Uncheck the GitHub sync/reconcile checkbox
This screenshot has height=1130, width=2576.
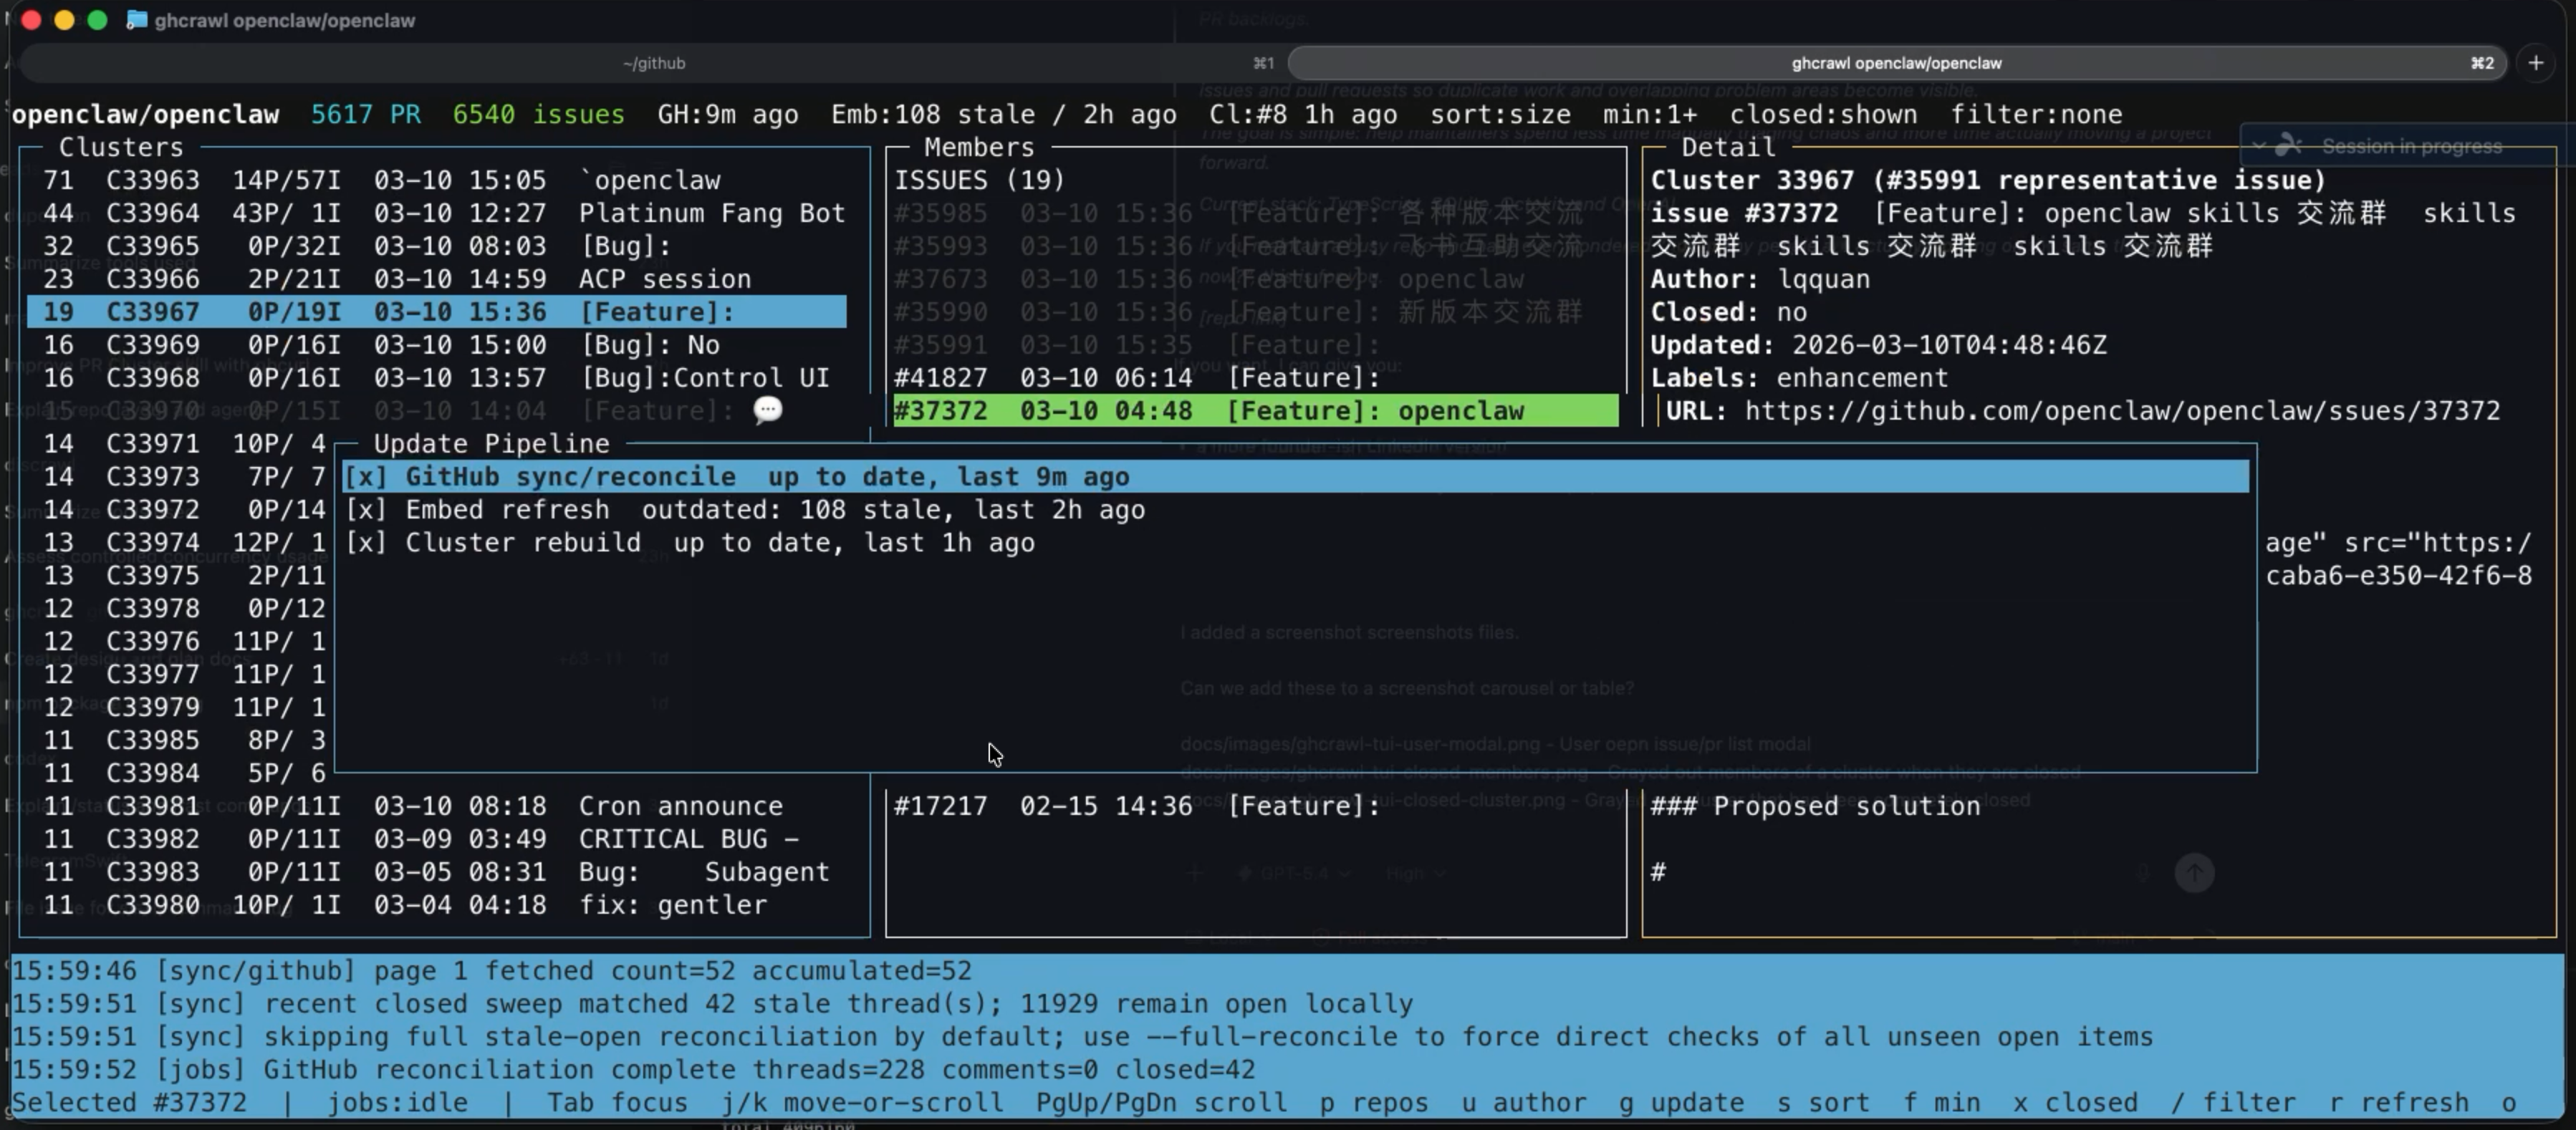tap(367, 476)
